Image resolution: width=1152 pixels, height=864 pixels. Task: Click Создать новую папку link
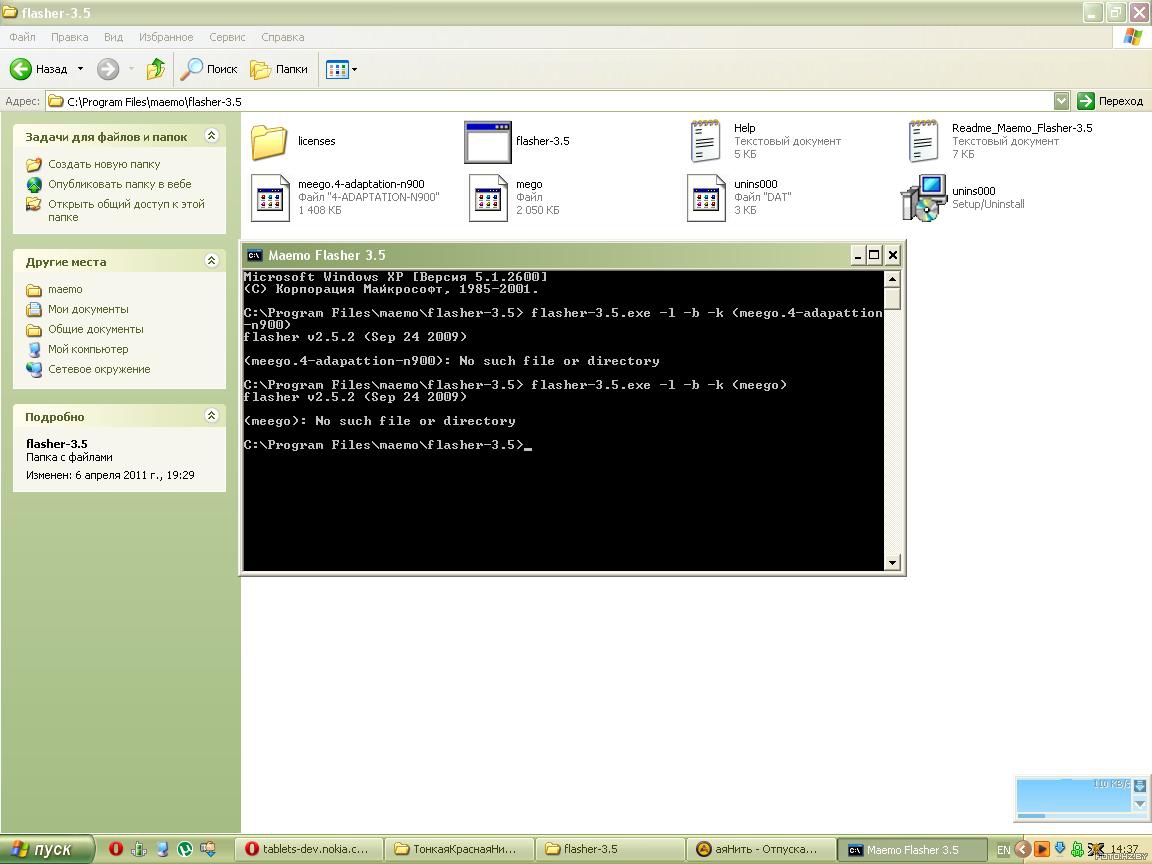coord(104,164)
